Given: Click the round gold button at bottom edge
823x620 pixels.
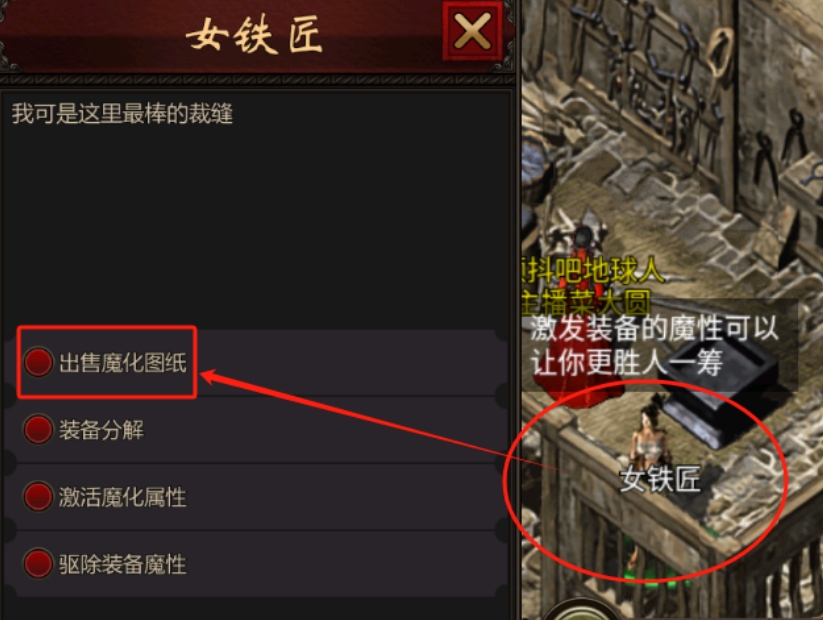Looking at the screenshot, I should click(x=580, y=610).
